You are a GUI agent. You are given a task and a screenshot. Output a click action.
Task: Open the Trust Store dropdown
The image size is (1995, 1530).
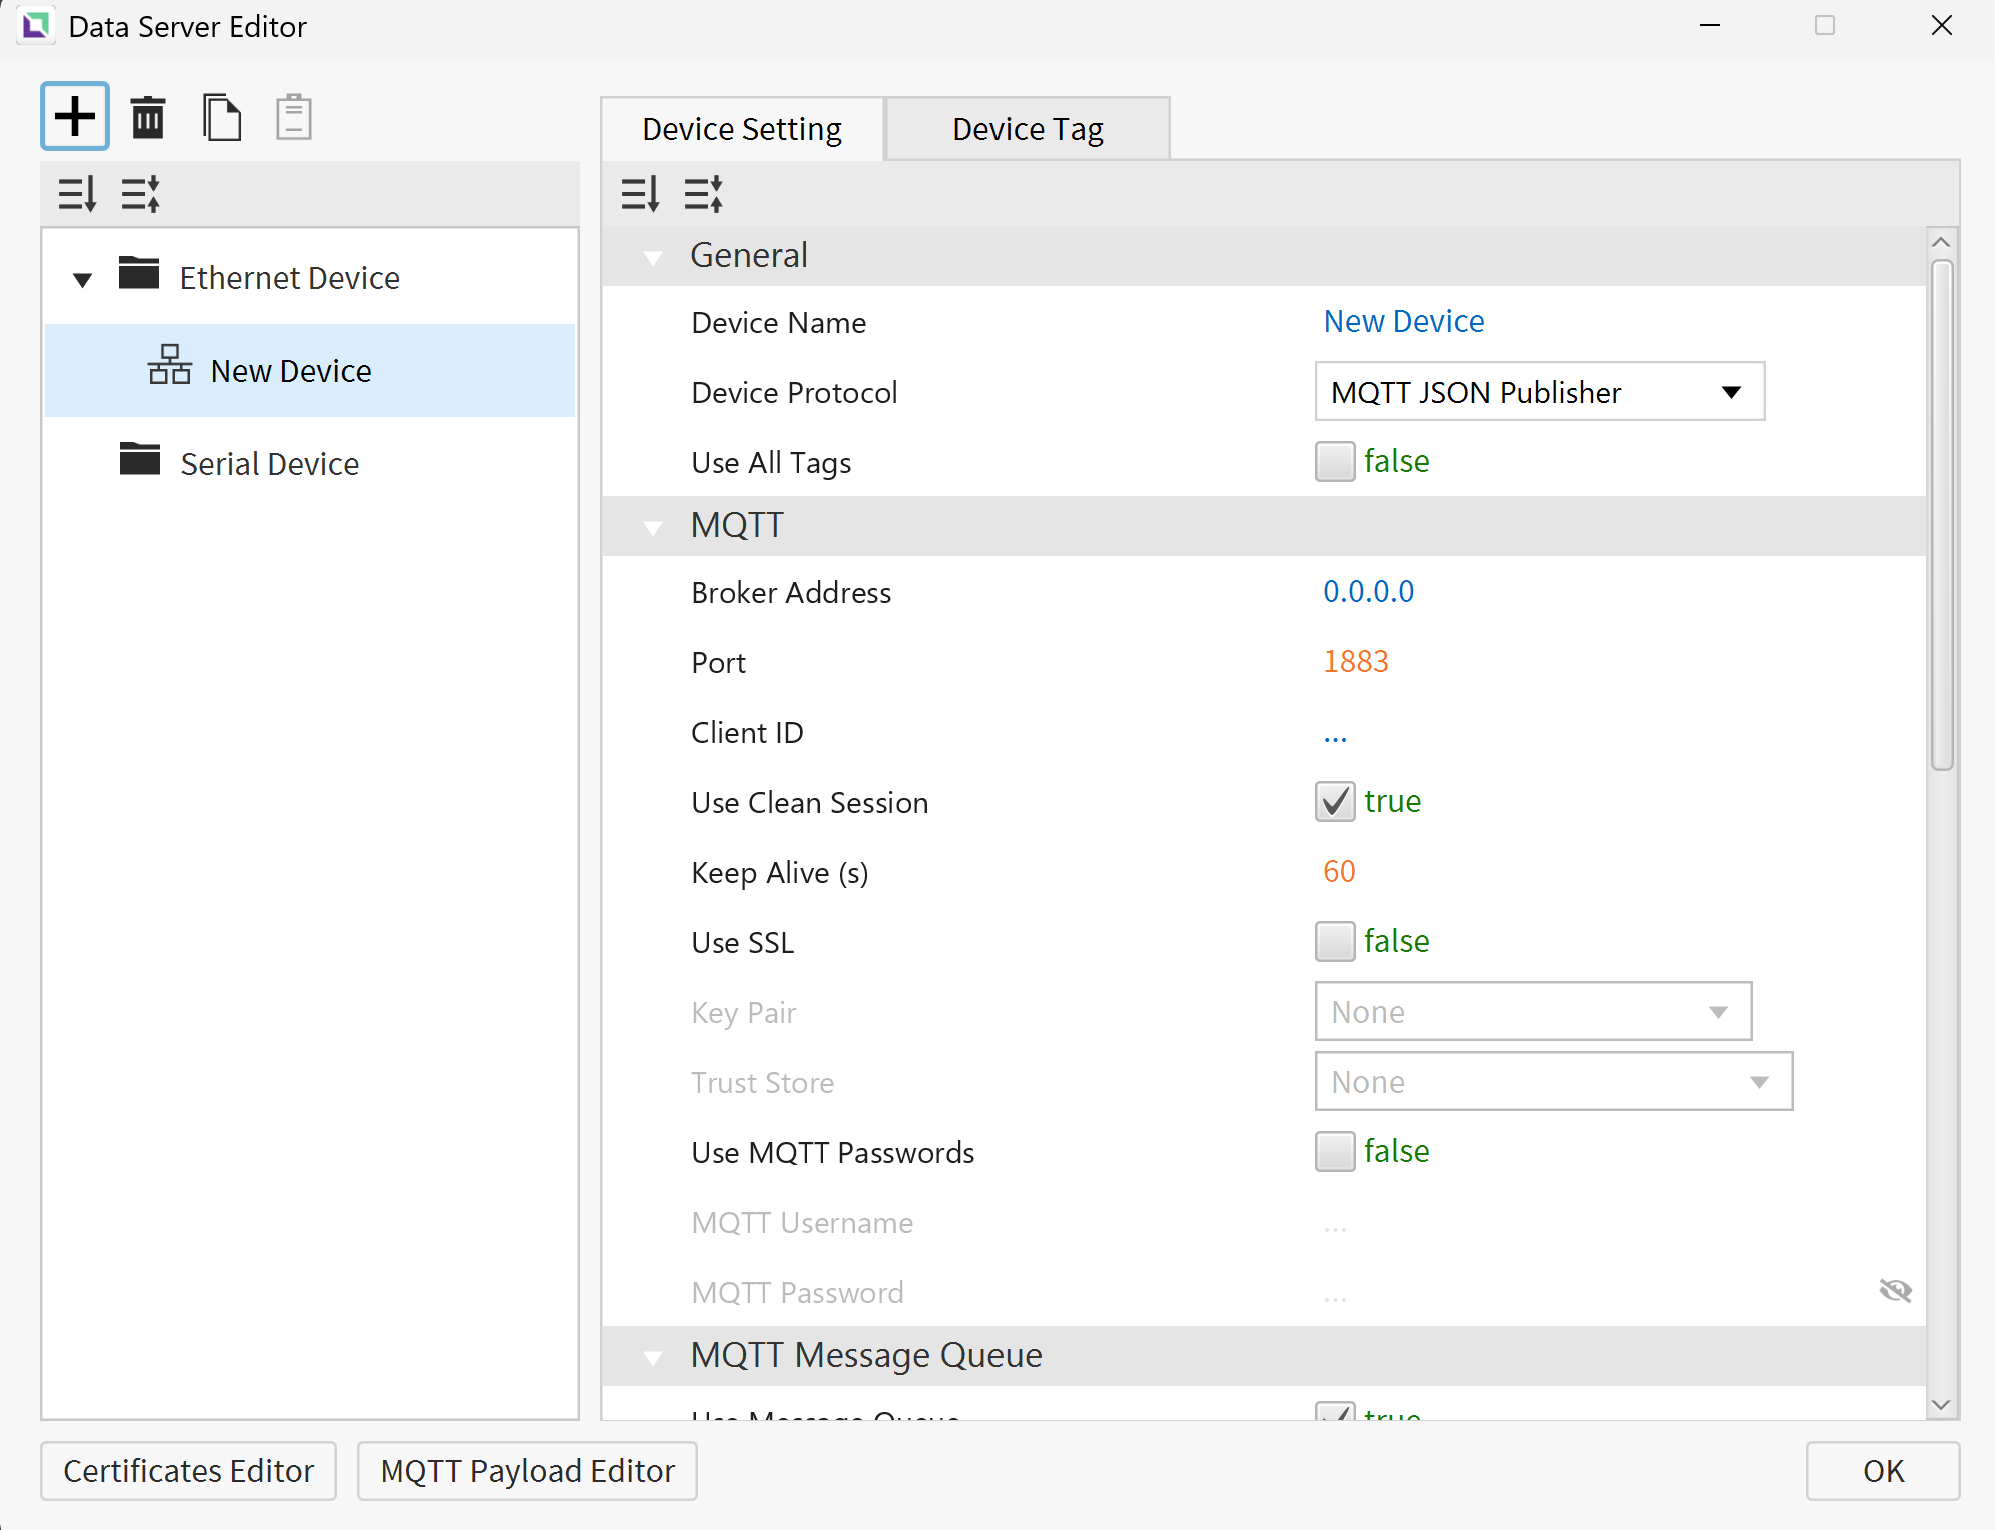(1554, 1082)
